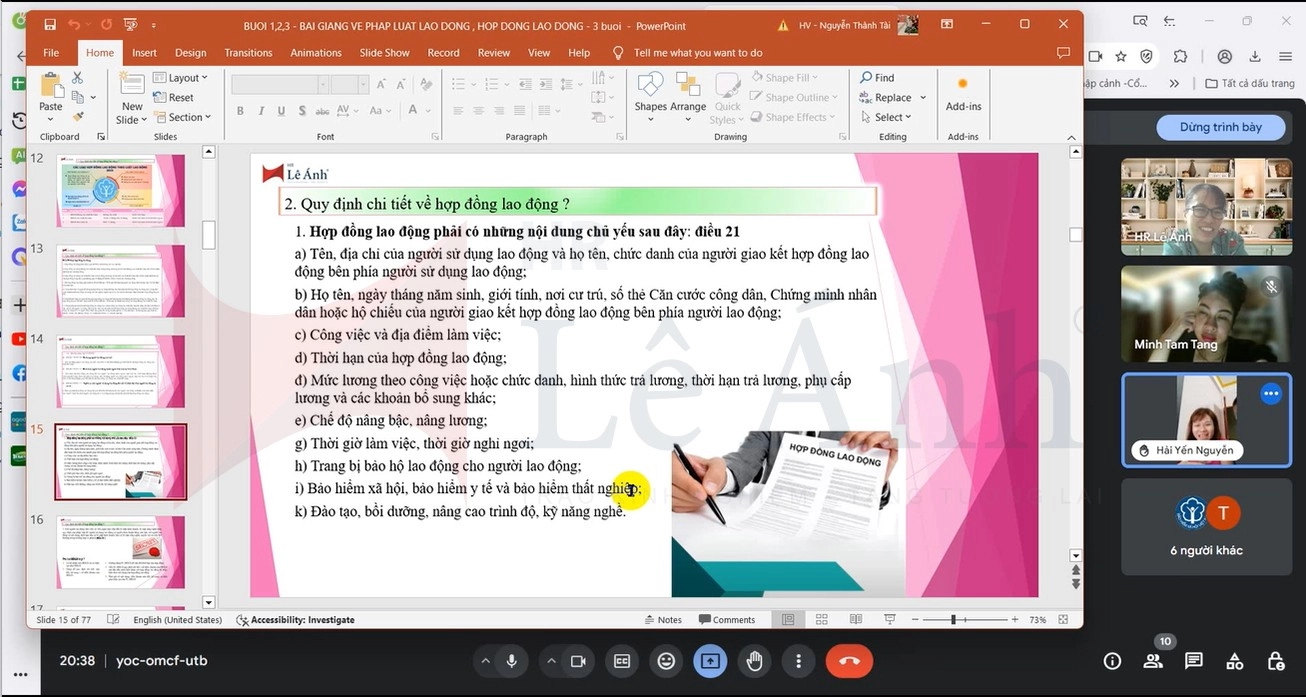
Task: Open meeting details info icon
Action: click(1112, 661)
